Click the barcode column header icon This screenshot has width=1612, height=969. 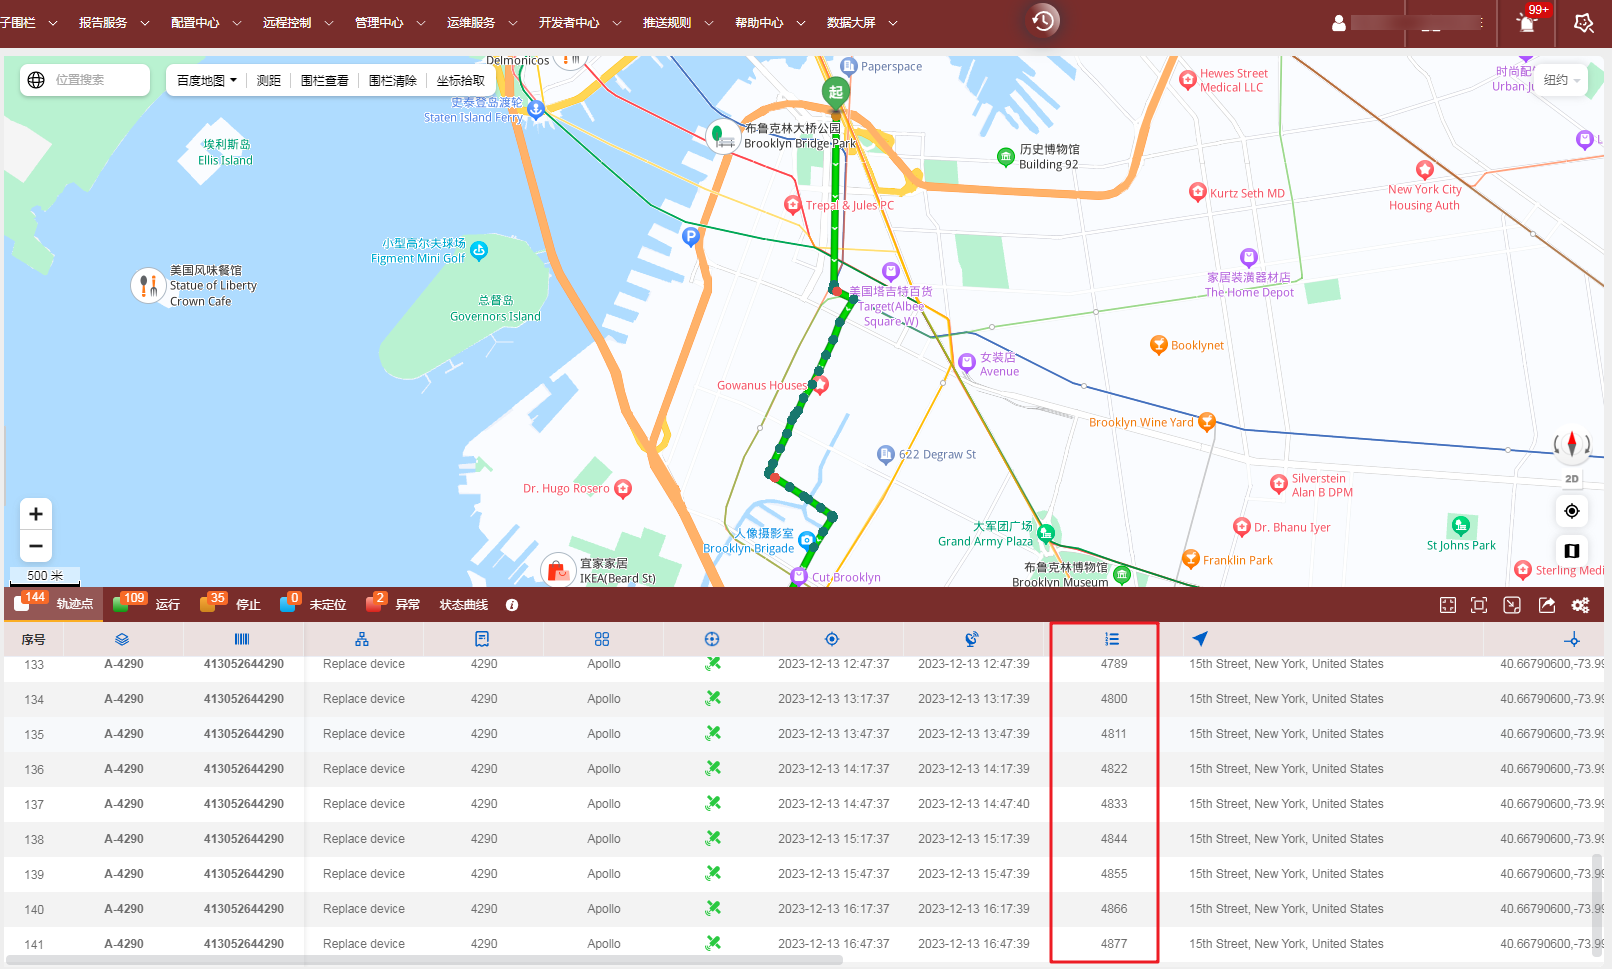242,639
